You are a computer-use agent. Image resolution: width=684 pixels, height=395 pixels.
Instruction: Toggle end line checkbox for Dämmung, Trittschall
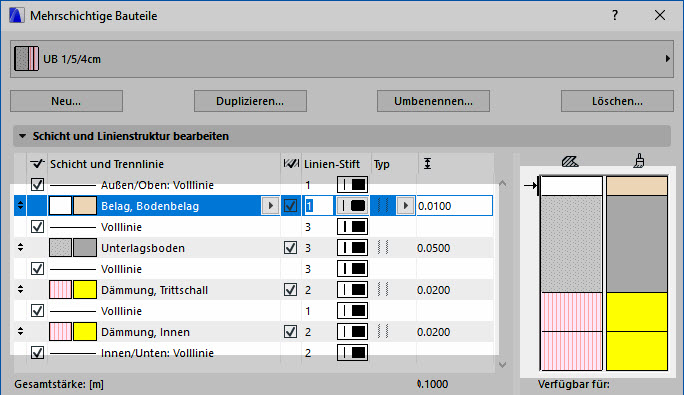(291, 289)
